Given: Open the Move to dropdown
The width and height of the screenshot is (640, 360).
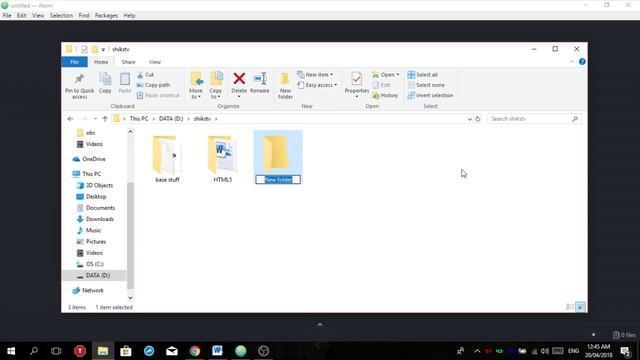Looking at the screenshot, I should point(196,85).
